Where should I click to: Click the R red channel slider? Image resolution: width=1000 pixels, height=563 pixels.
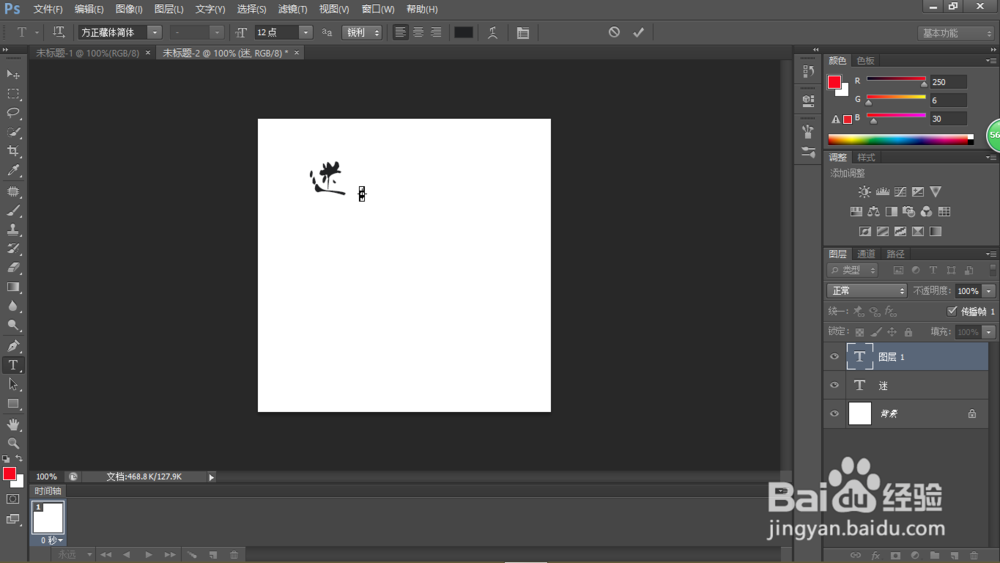coord(896,79)
